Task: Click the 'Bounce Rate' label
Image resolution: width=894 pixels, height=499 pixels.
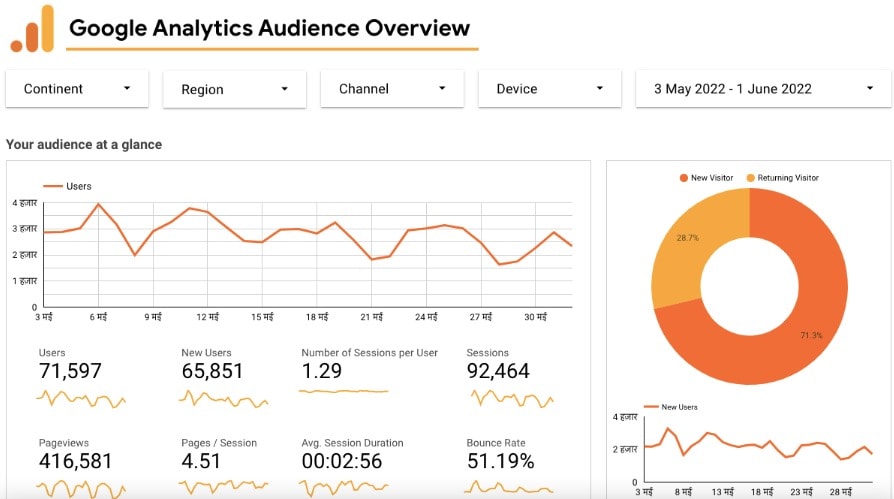Action: (x=496, y=443)
